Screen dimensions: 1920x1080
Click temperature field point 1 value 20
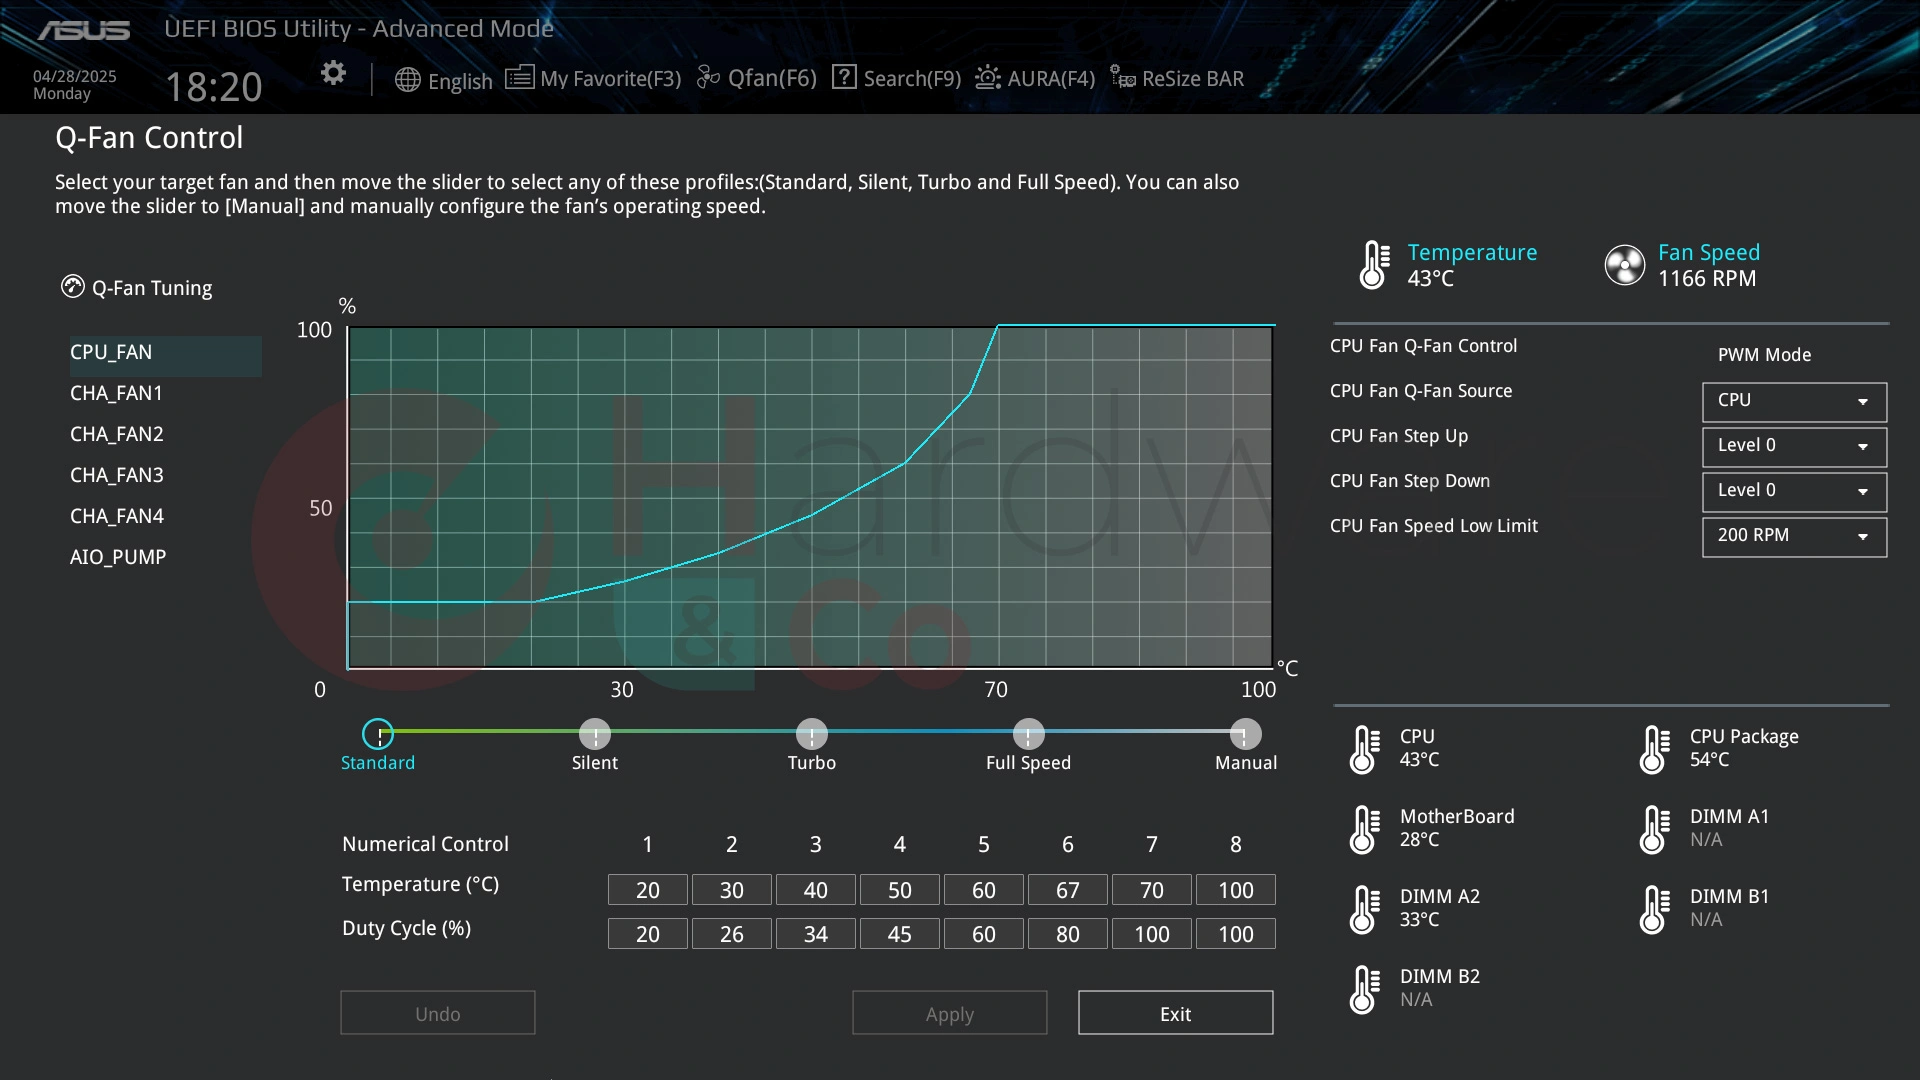[x=647, y=890]
